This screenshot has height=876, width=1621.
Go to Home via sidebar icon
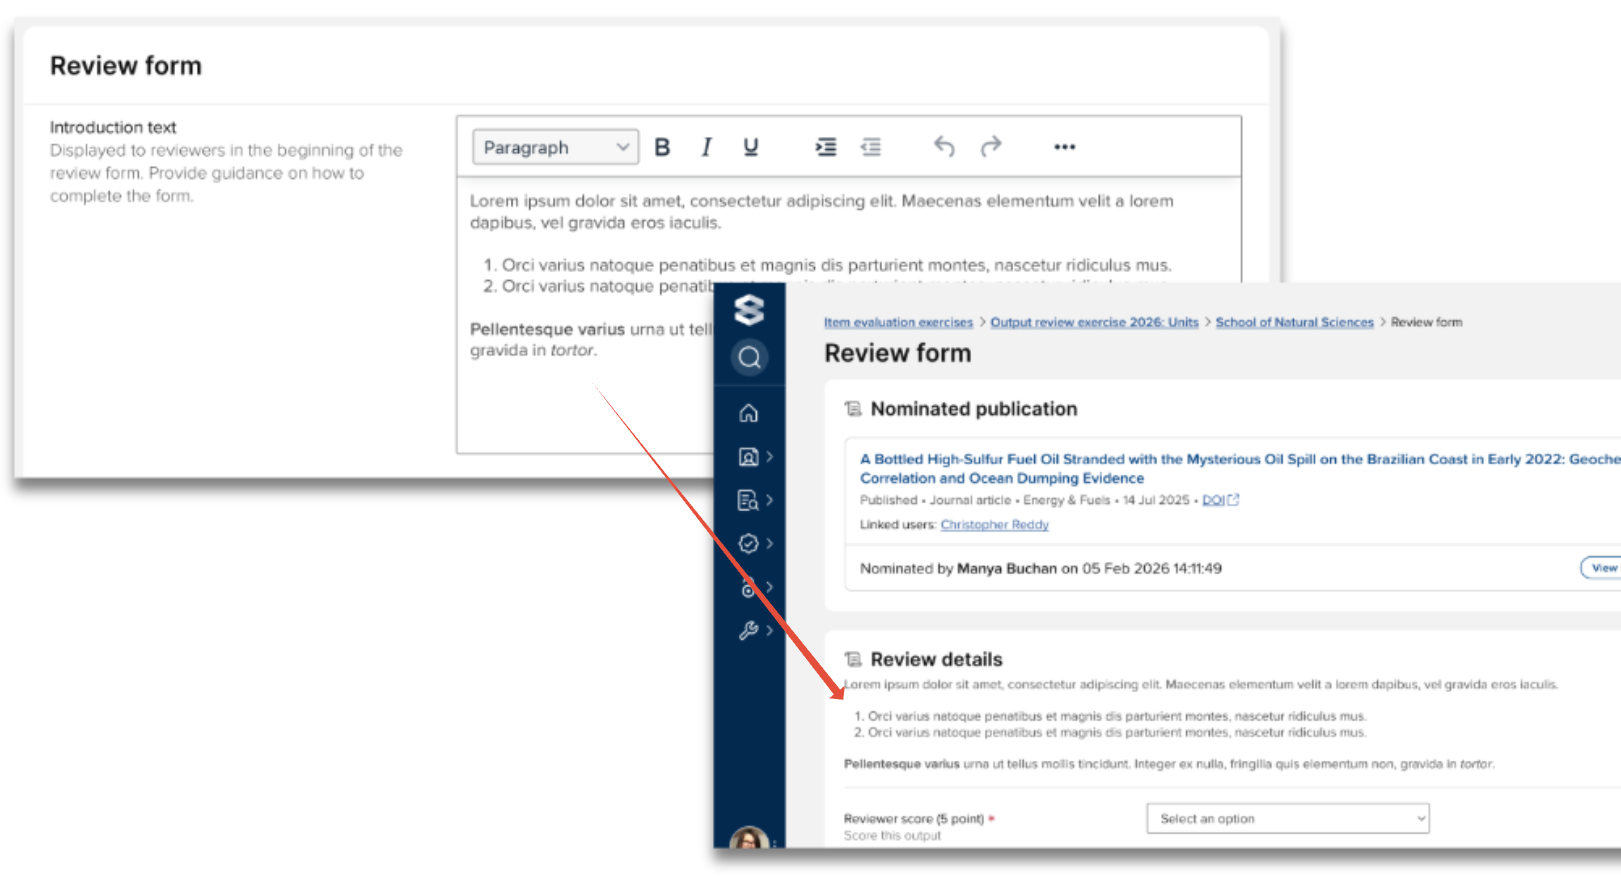point(748,413)
